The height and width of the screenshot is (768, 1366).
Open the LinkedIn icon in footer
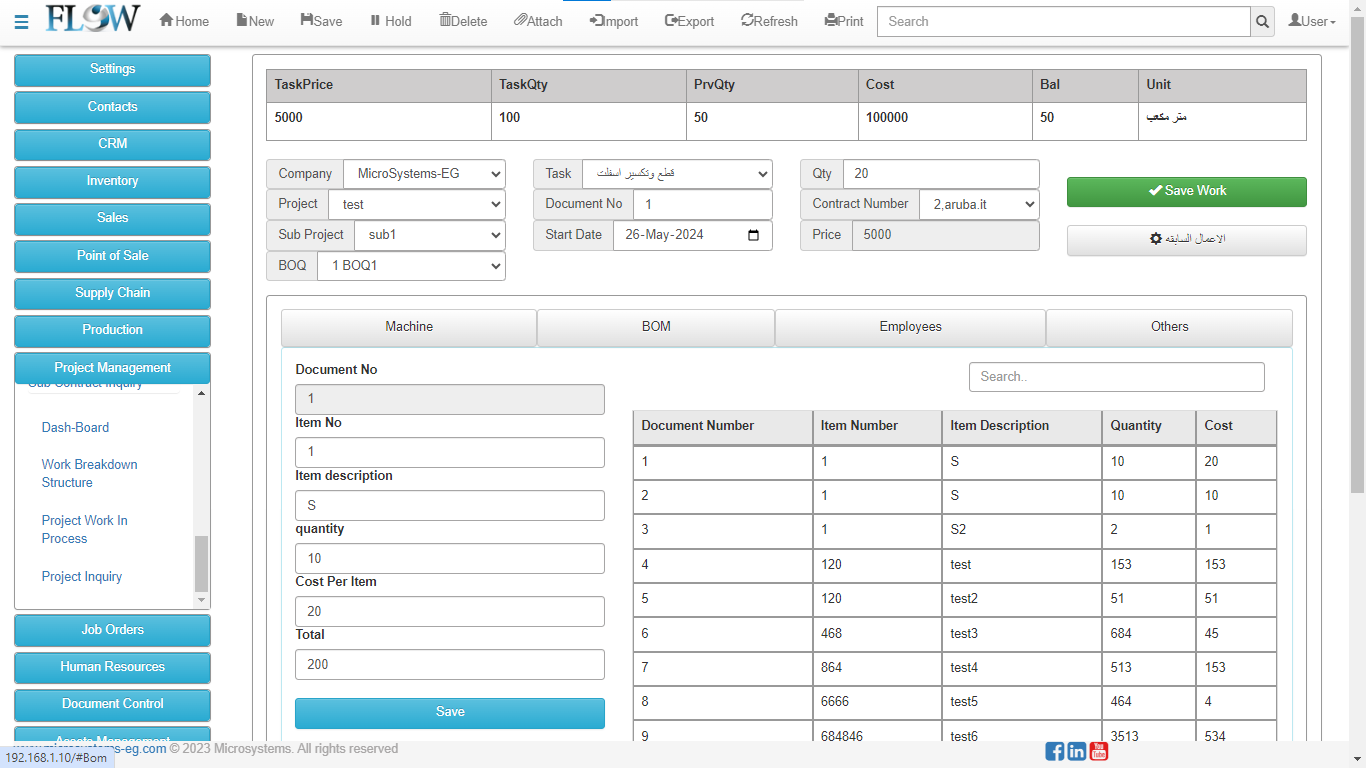pyautogui.click(x=1077, y=751)
